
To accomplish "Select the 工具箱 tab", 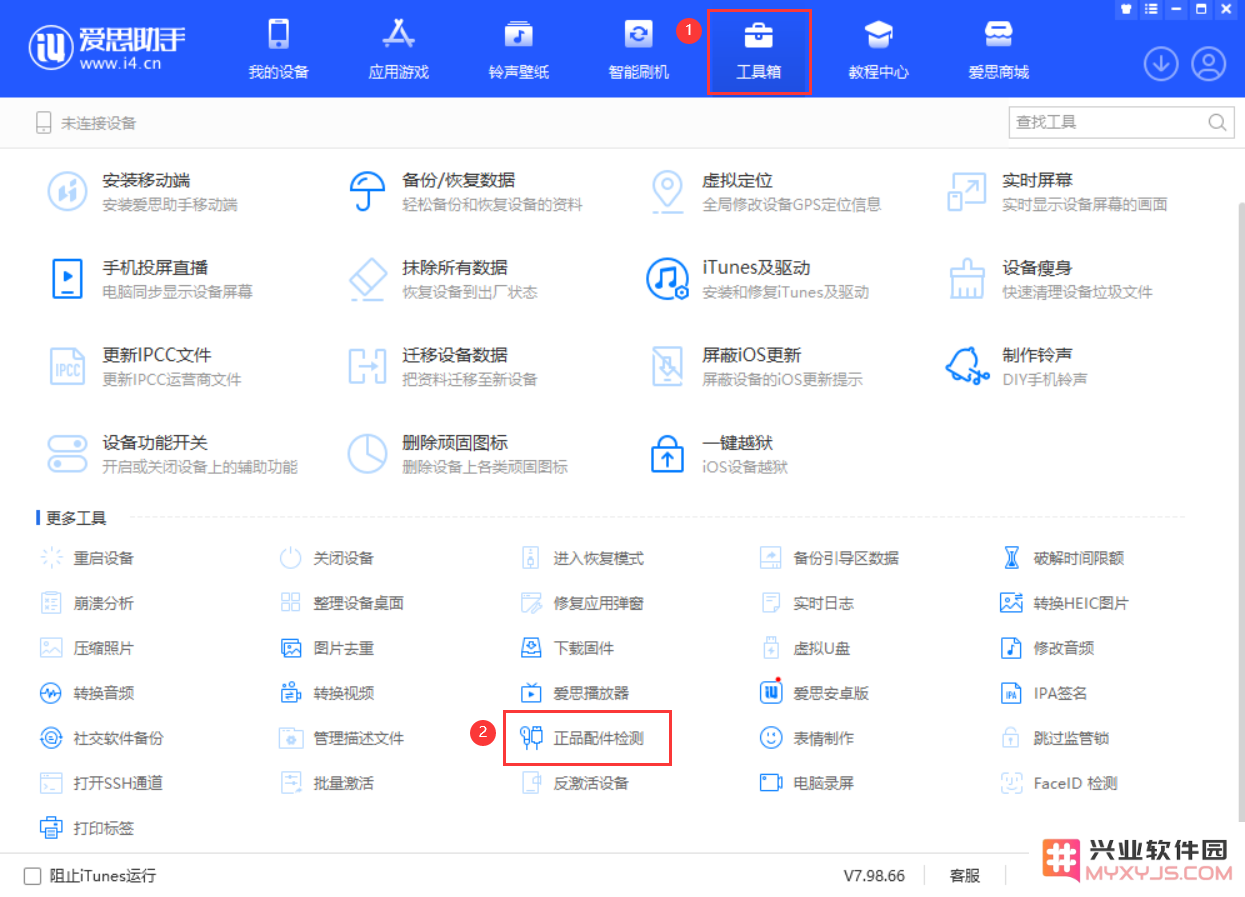I will [758, 50].
